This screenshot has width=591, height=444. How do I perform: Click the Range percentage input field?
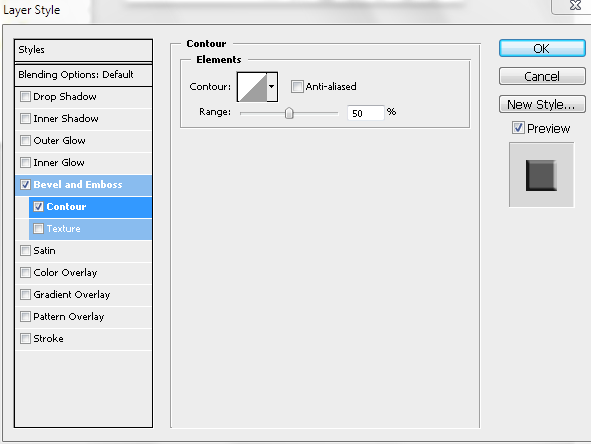pyautogui.click(x=366, y=113)
